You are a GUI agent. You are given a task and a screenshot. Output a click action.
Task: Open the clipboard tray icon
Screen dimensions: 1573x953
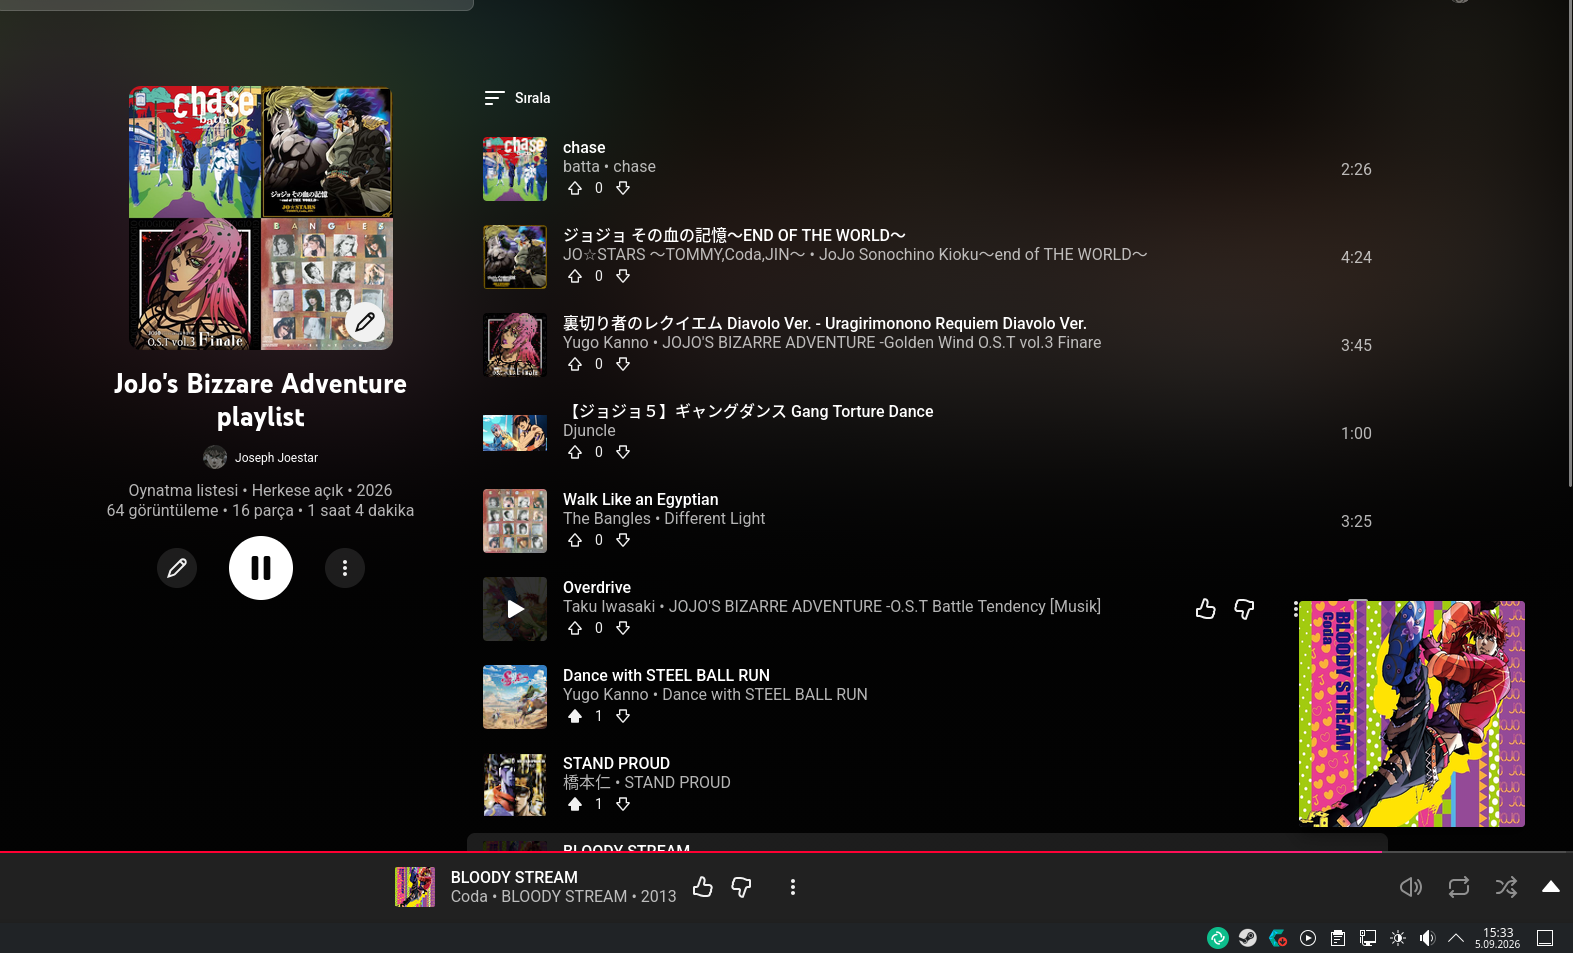click(x=1338, y=938)
